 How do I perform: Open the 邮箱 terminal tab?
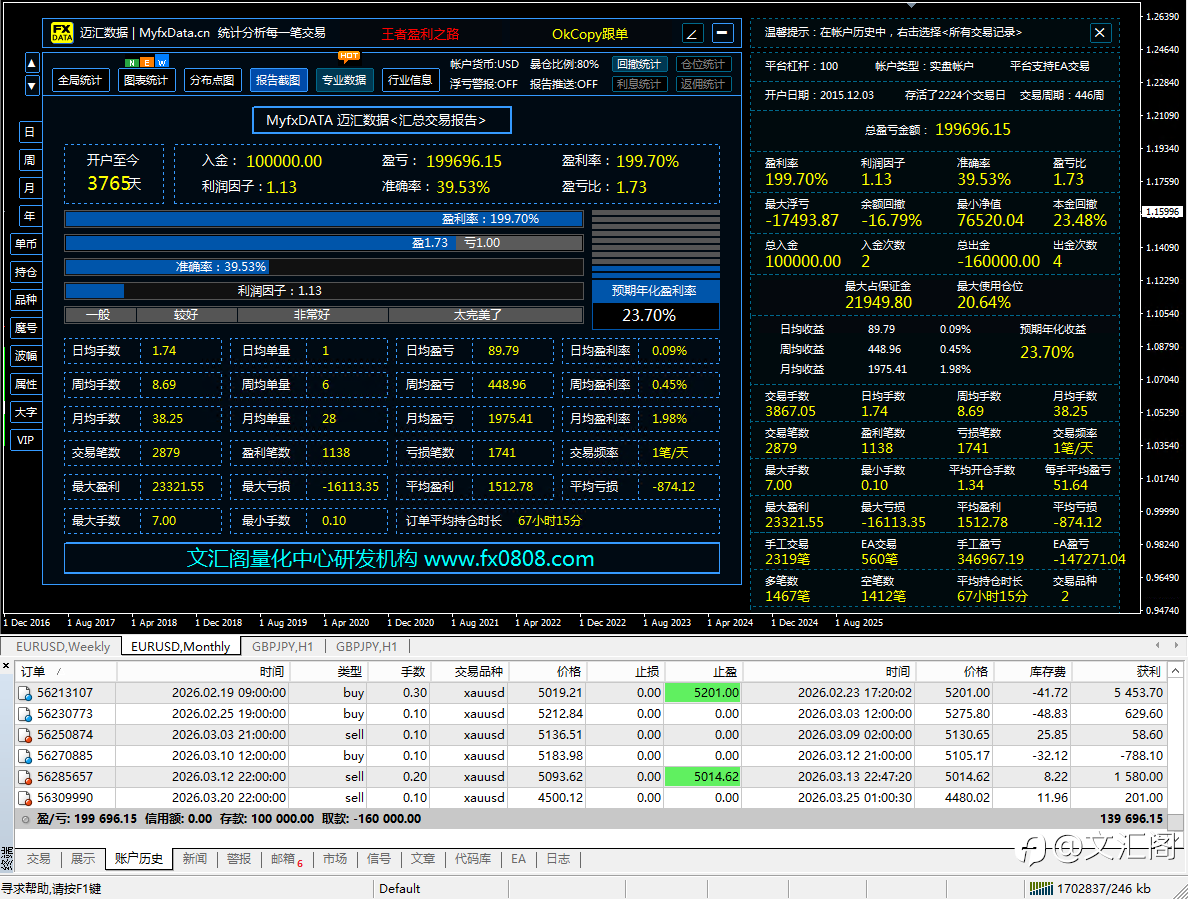tap(286, 859)
